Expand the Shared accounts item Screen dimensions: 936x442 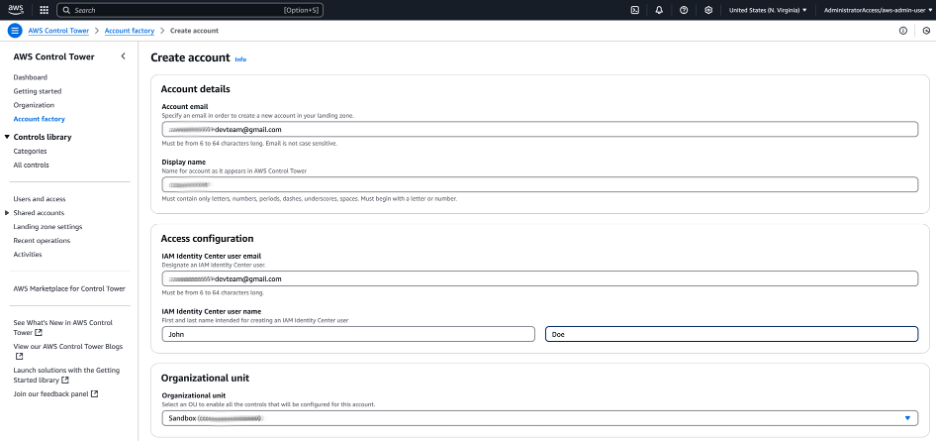(x=7, y=213)
